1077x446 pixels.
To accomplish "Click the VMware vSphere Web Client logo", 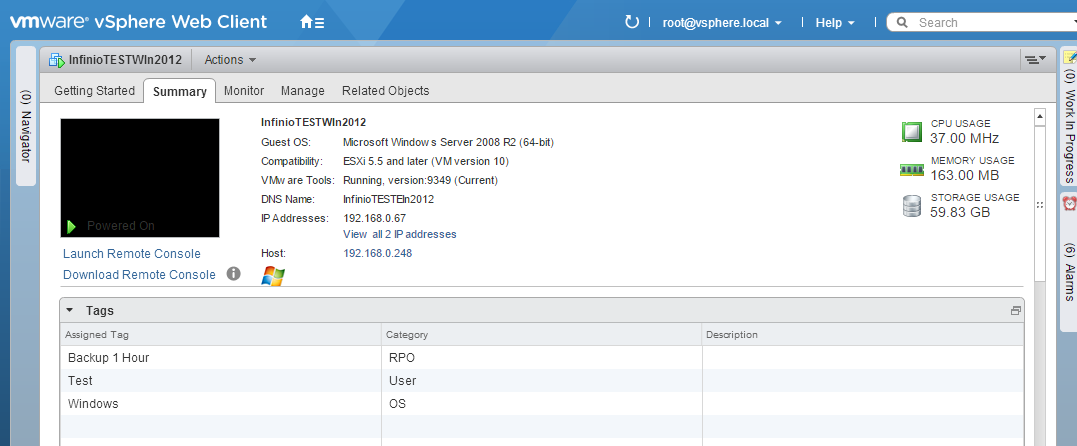I will coord(138,21).
